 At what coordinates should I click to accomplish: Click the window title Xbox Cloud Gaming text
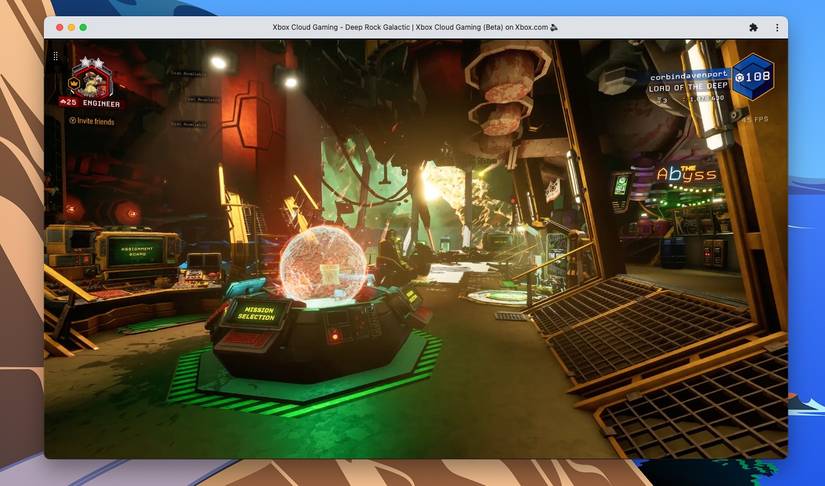point(415,27)
